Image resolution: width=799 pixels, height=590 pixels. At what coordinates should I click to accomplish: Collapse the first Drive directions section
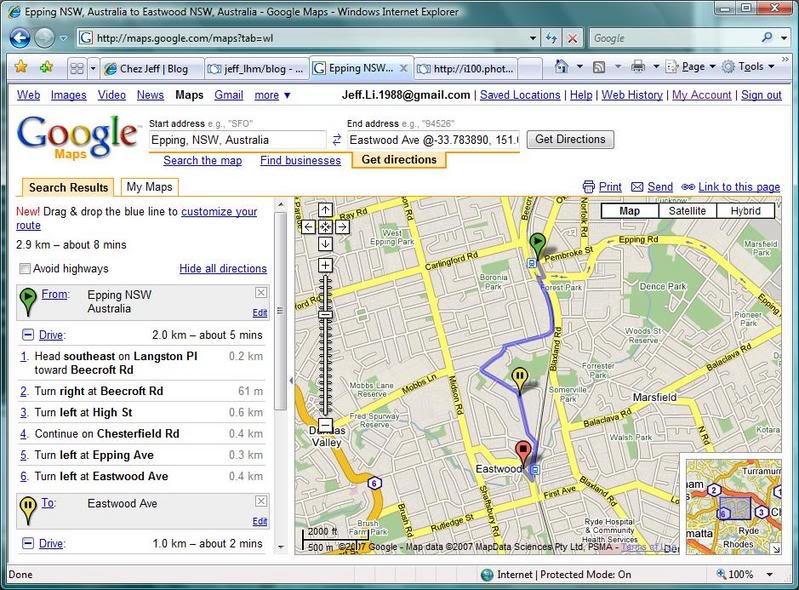click(28, 335)
